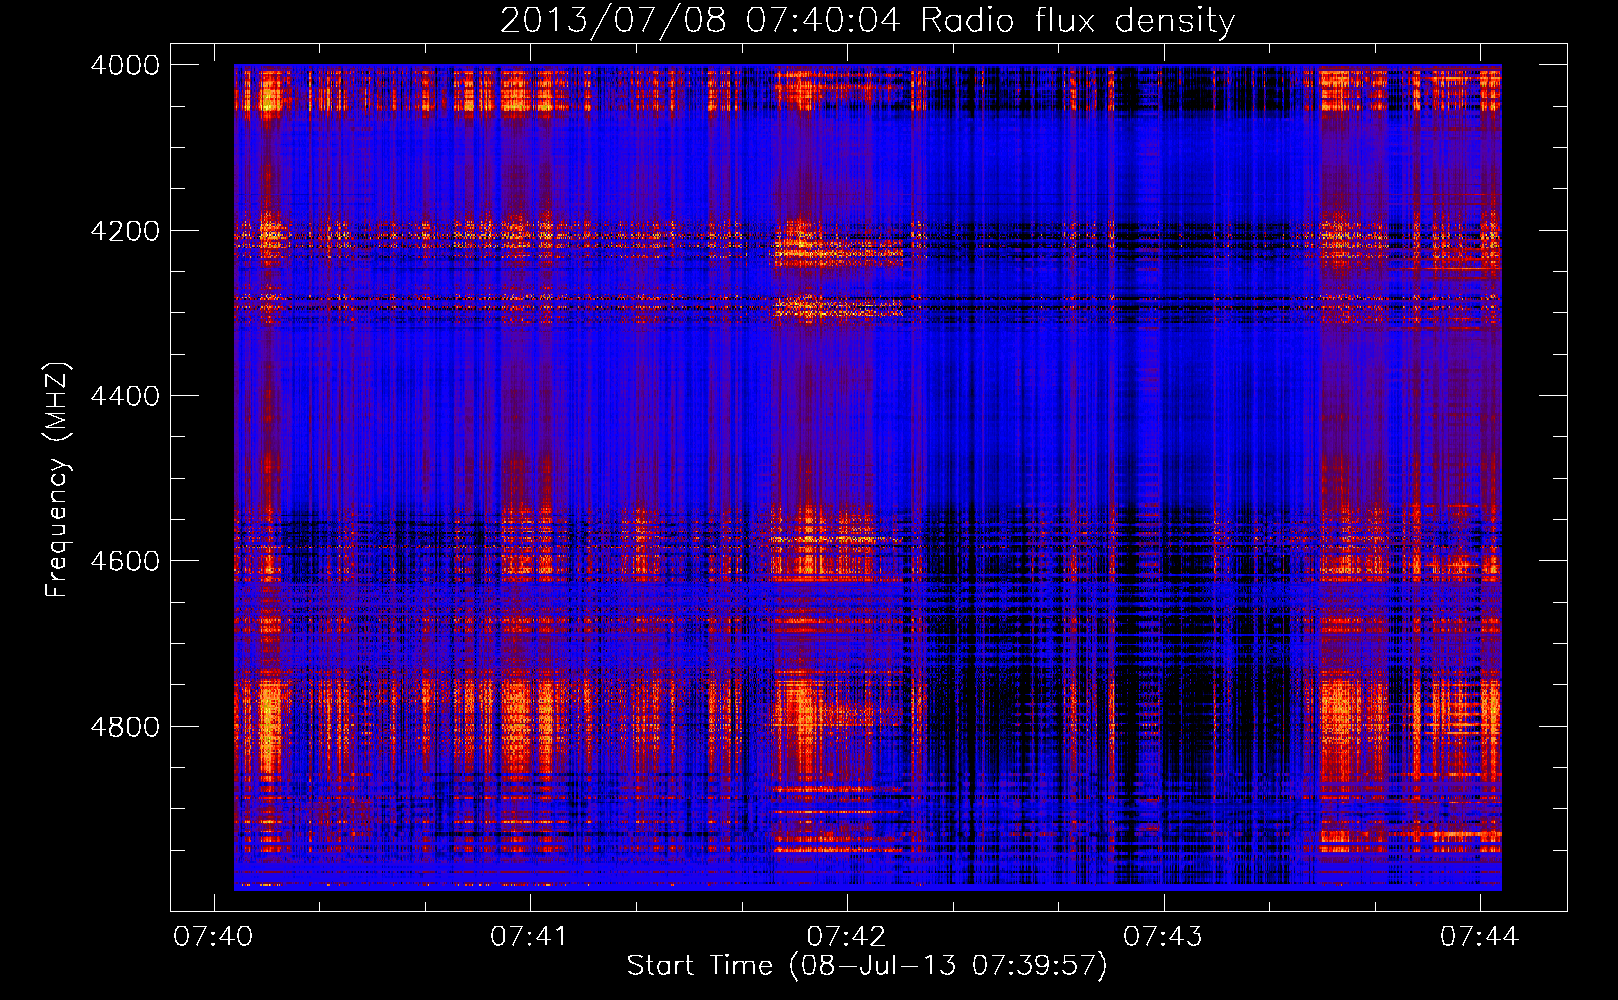Click the 4800 frequency tick label
This screenshot has height=1000, width=1618.
125,727
